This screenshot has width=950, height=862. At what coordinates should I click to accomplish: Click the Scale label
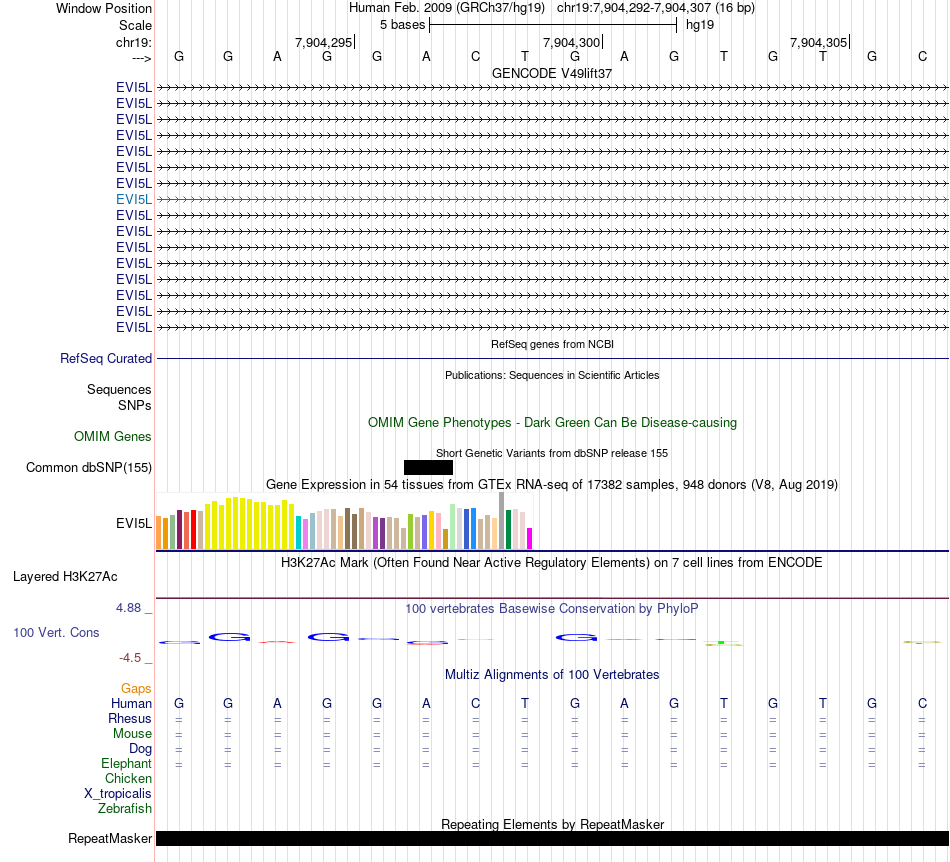tap(136, 25)
